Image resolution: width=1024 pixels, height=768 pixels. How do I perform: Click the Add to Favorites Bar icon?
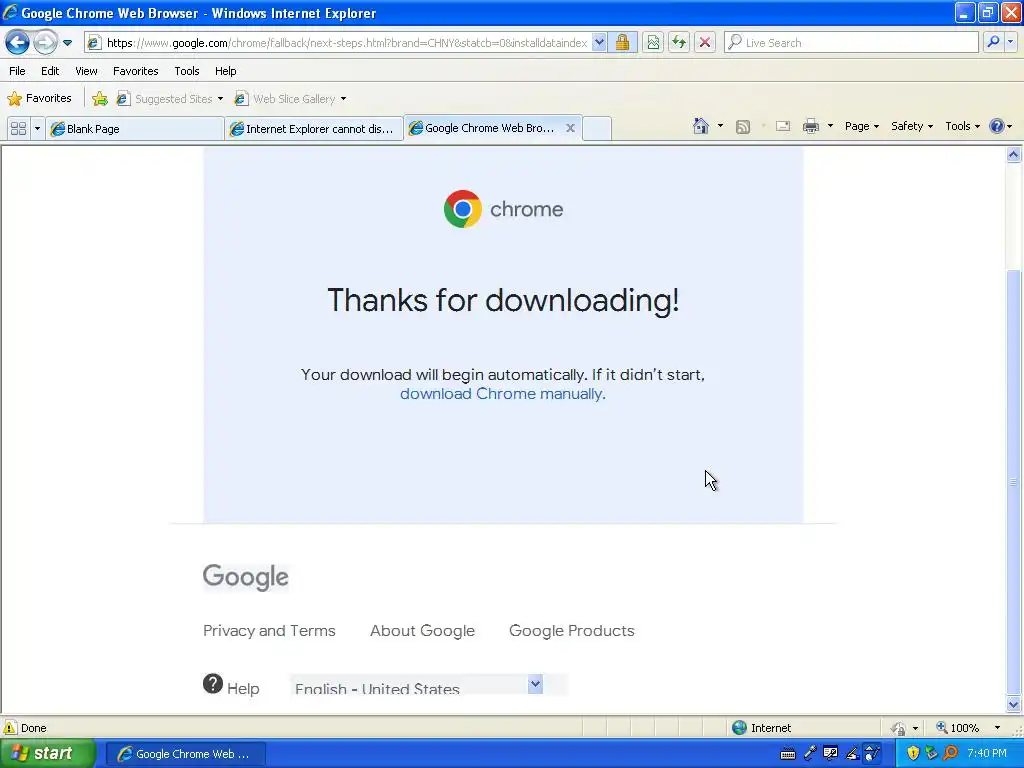(100, 99)
